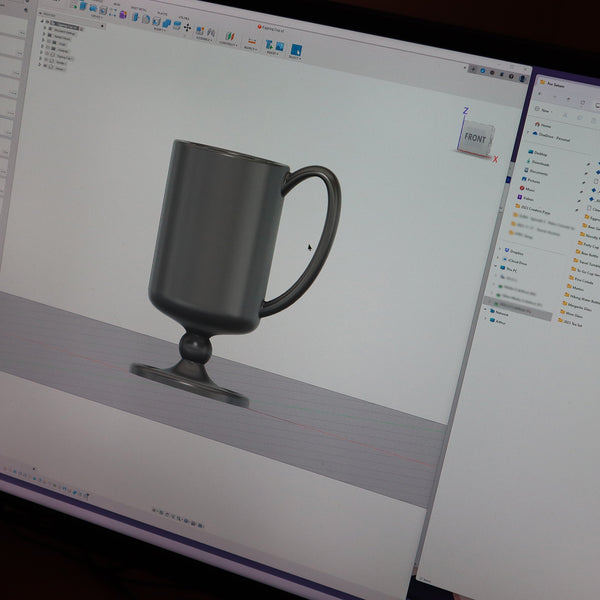Click the Construct plane icon in toolbar
The width and height of the screenshot is (600, 600).
228,37
